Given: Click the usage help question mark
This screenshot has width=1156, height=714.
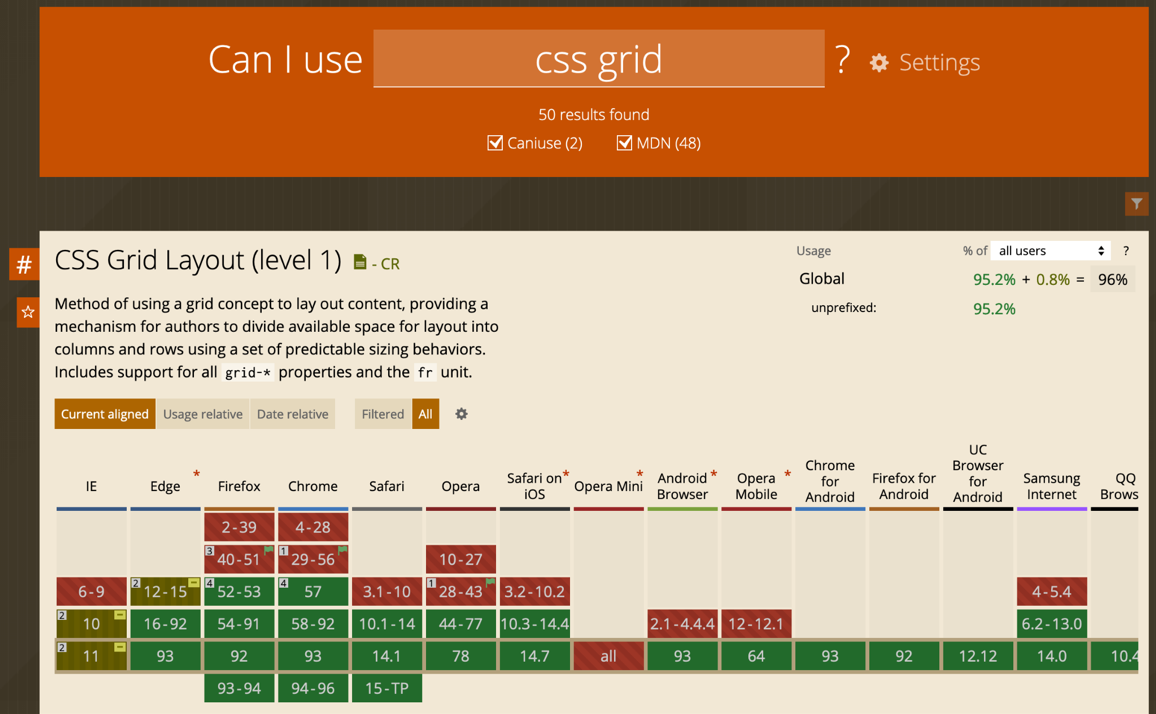Looking at the screenshot, I should (1125, 251).
